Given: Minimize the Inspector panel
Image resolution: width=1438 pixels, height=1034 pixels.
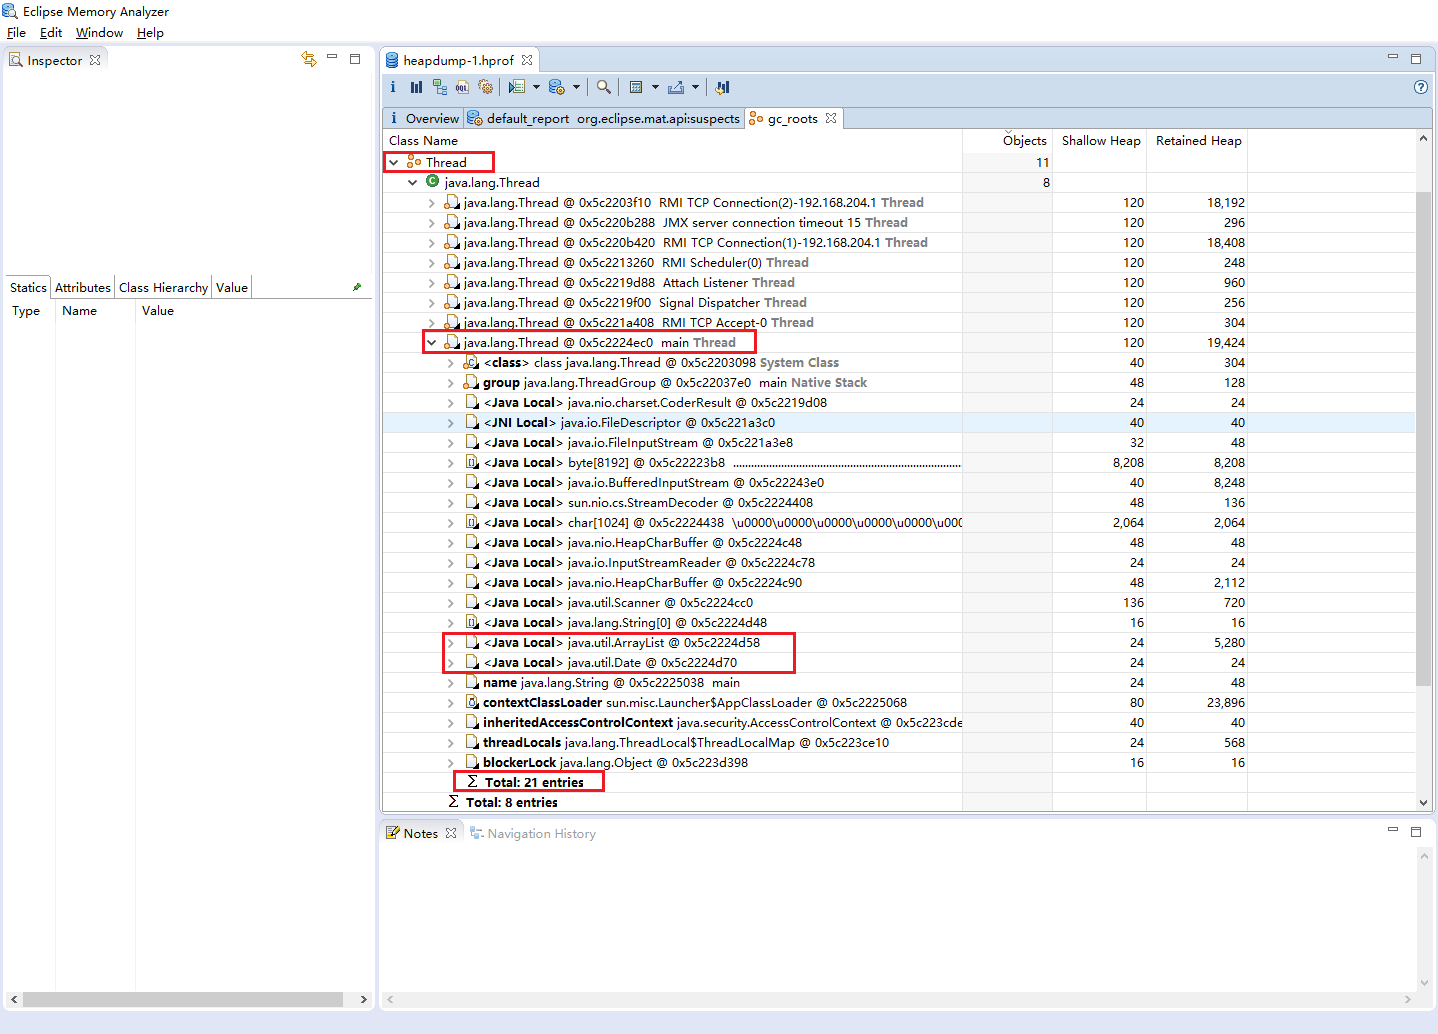Looking at the screenshot, I should (x=332, y=58).
